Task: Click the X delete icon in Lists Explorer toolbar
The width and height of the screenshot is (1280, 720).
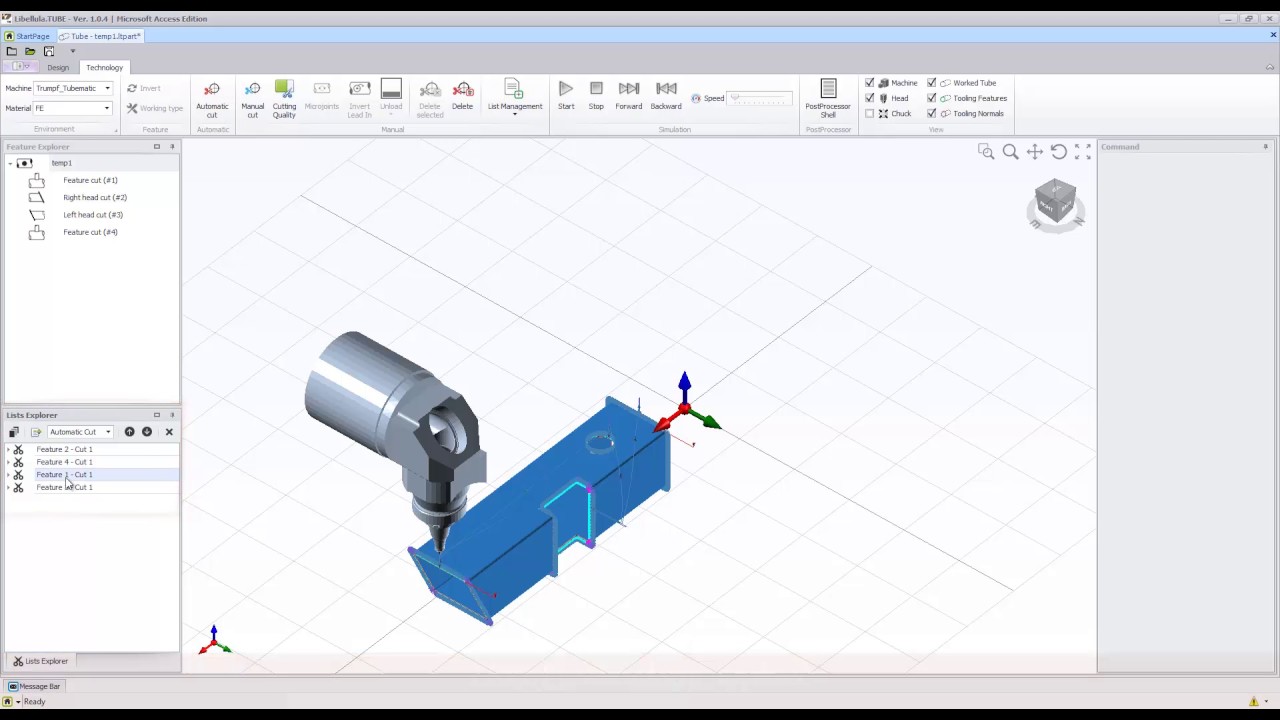Action: [169, 432]
